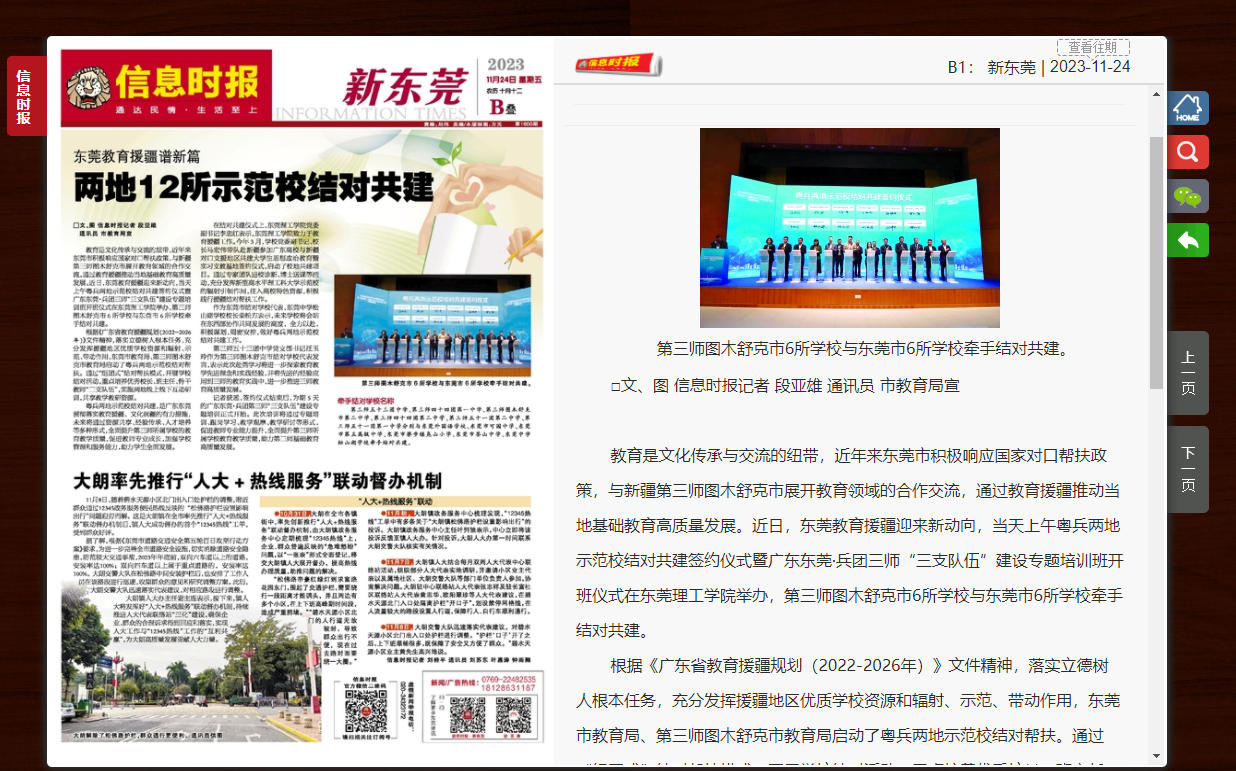Click the HOME house icon
Screen dimensions: 1236x771
(1187, 108)
